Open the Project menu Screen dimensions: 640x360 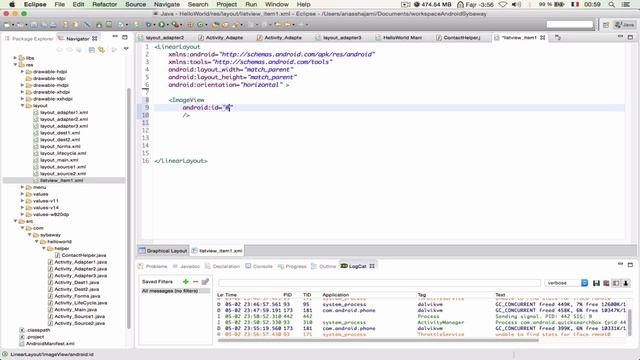(227, 4)
